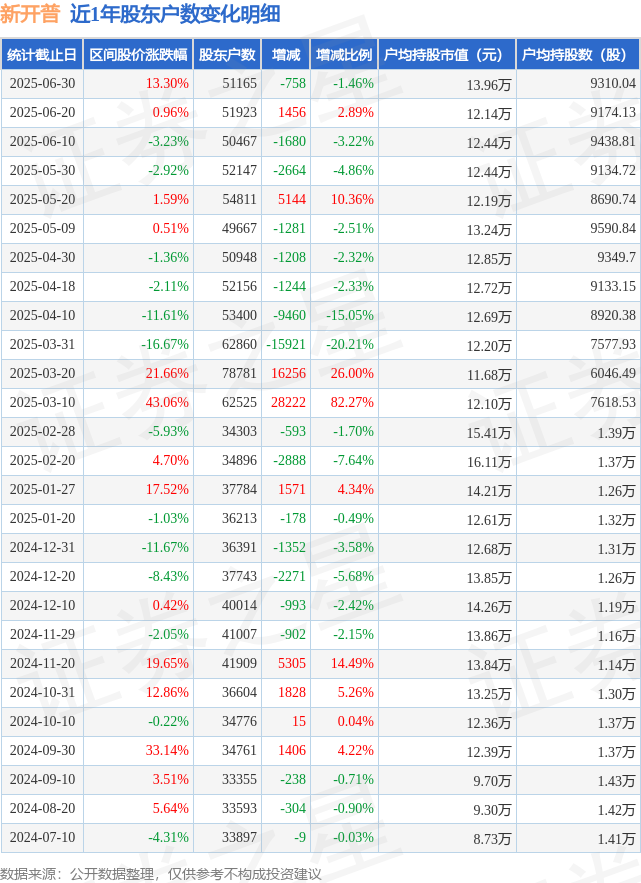Click the 户均持股市值（元） column header
The width and height of the screenshot is (641, 883).
pyautogui.click(x=447, y=55)
